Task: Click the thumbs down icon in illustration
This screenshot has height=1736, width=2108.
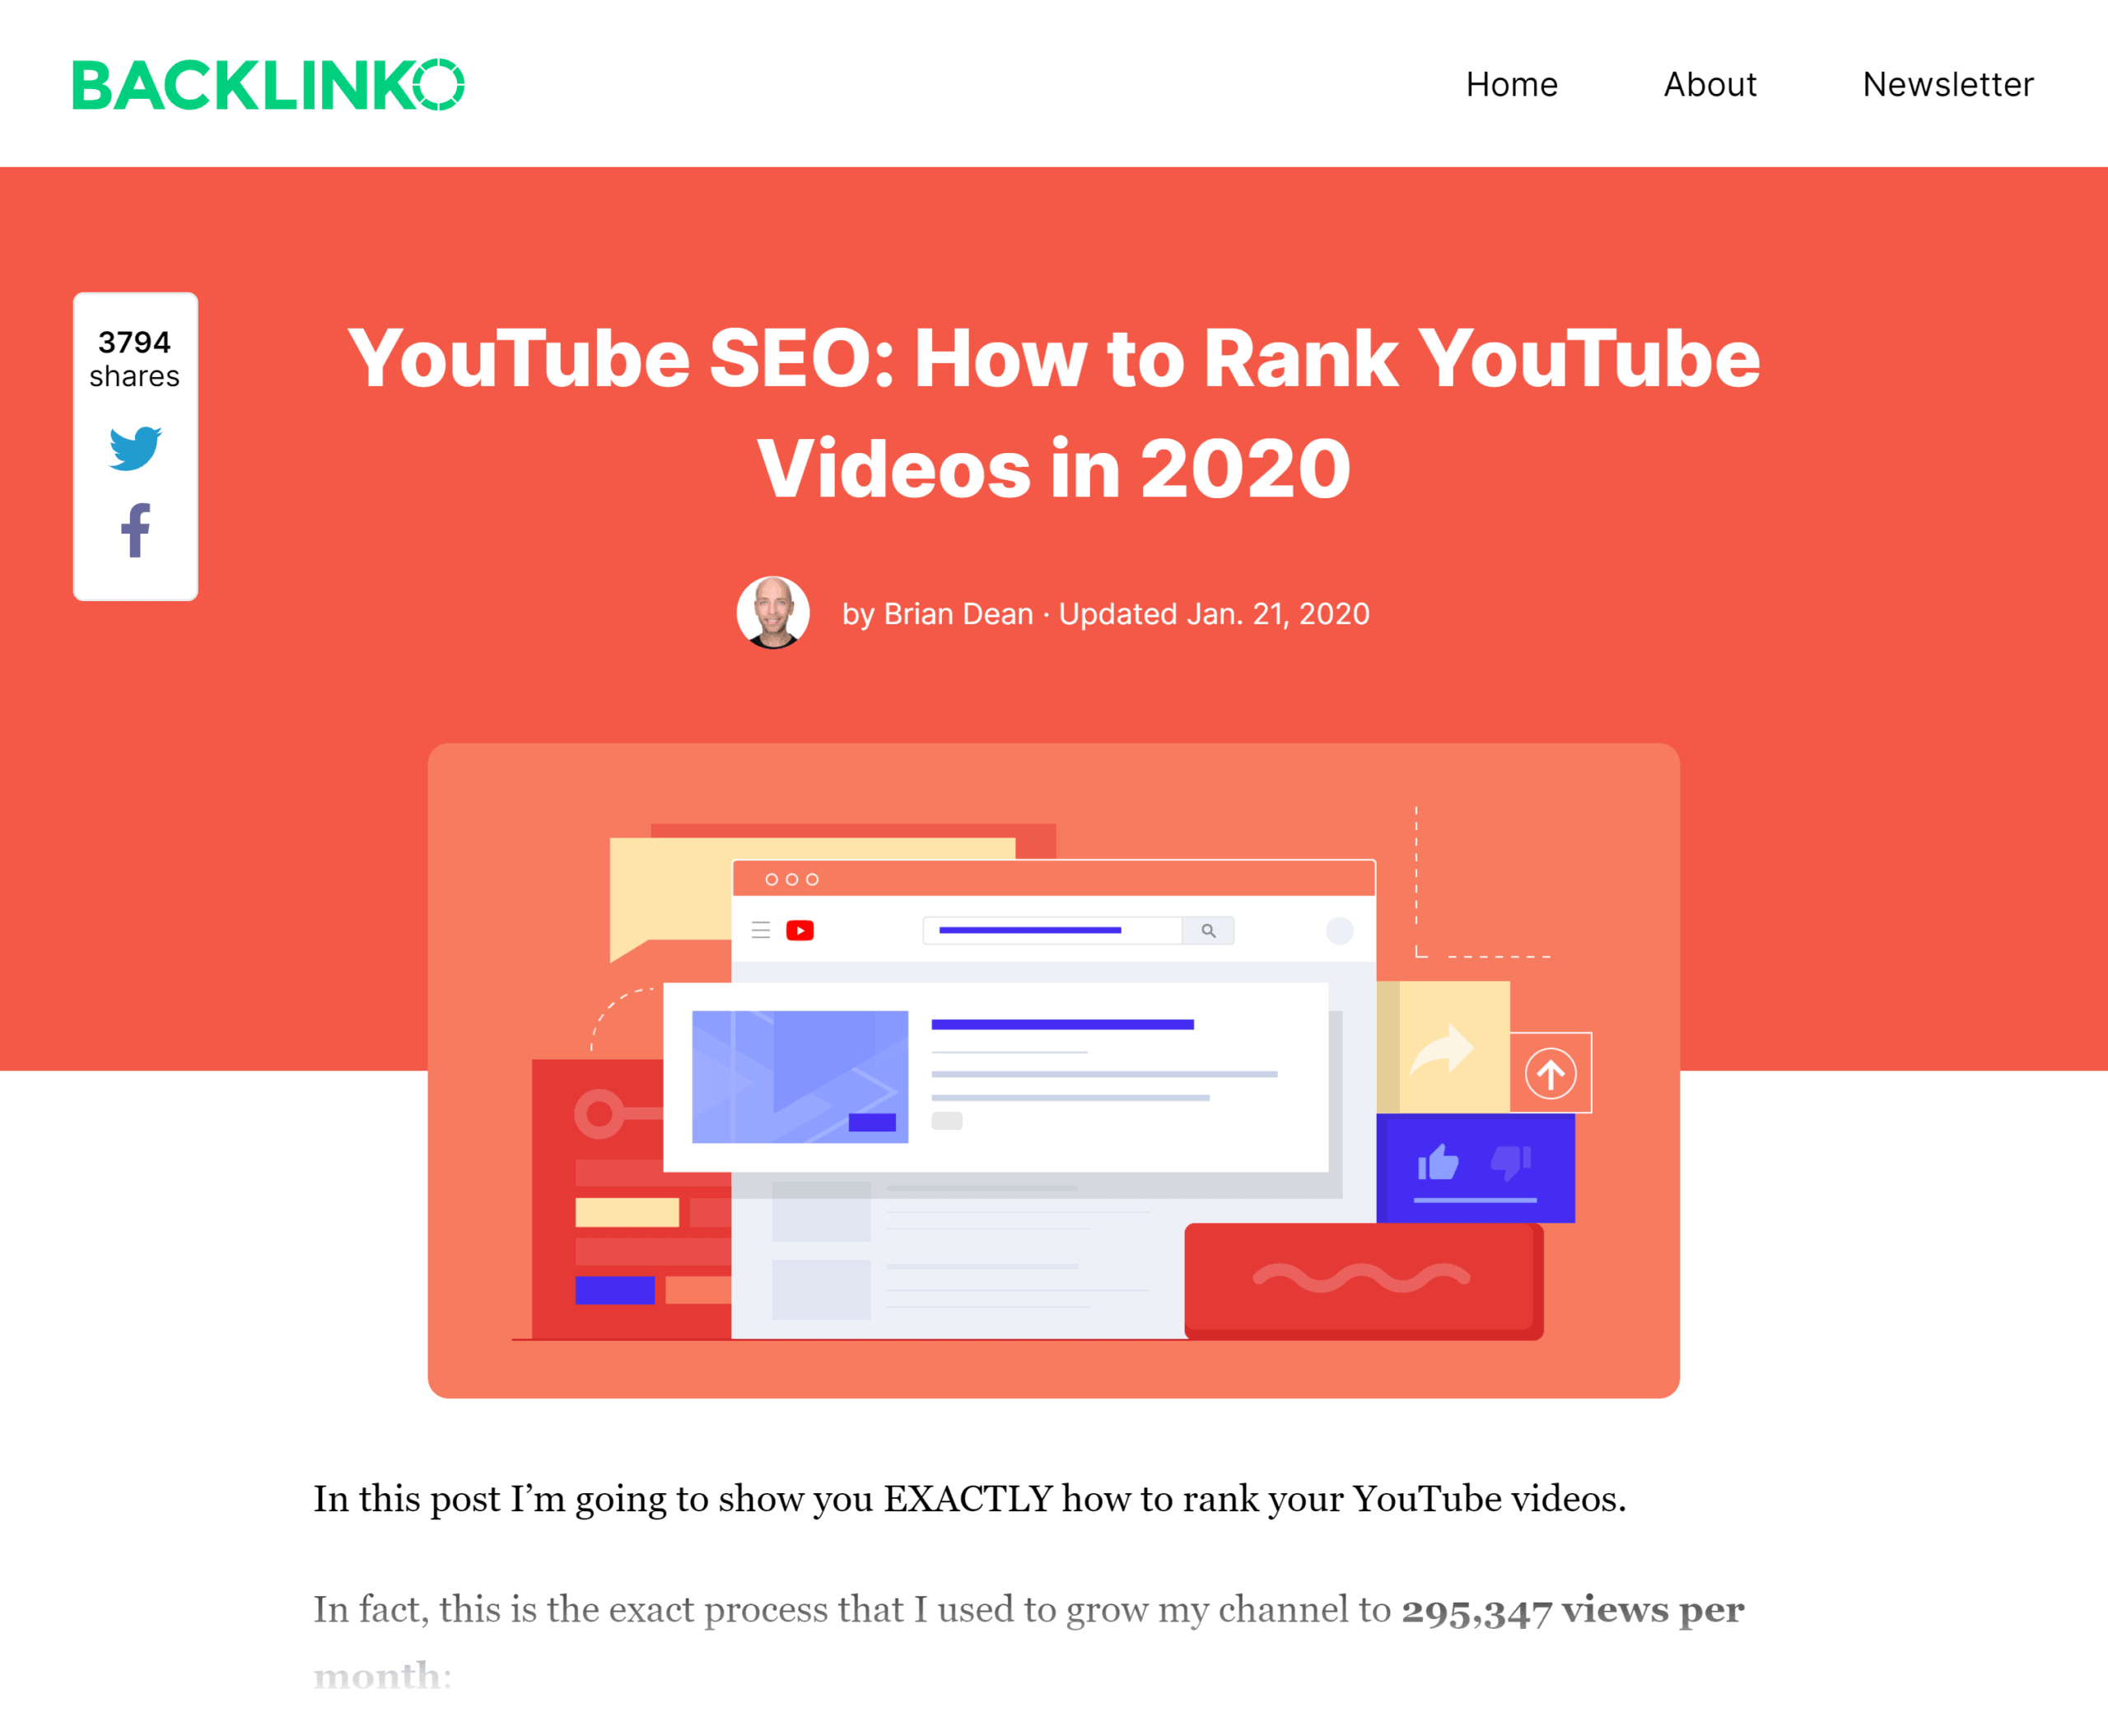Action: 1509,1160
